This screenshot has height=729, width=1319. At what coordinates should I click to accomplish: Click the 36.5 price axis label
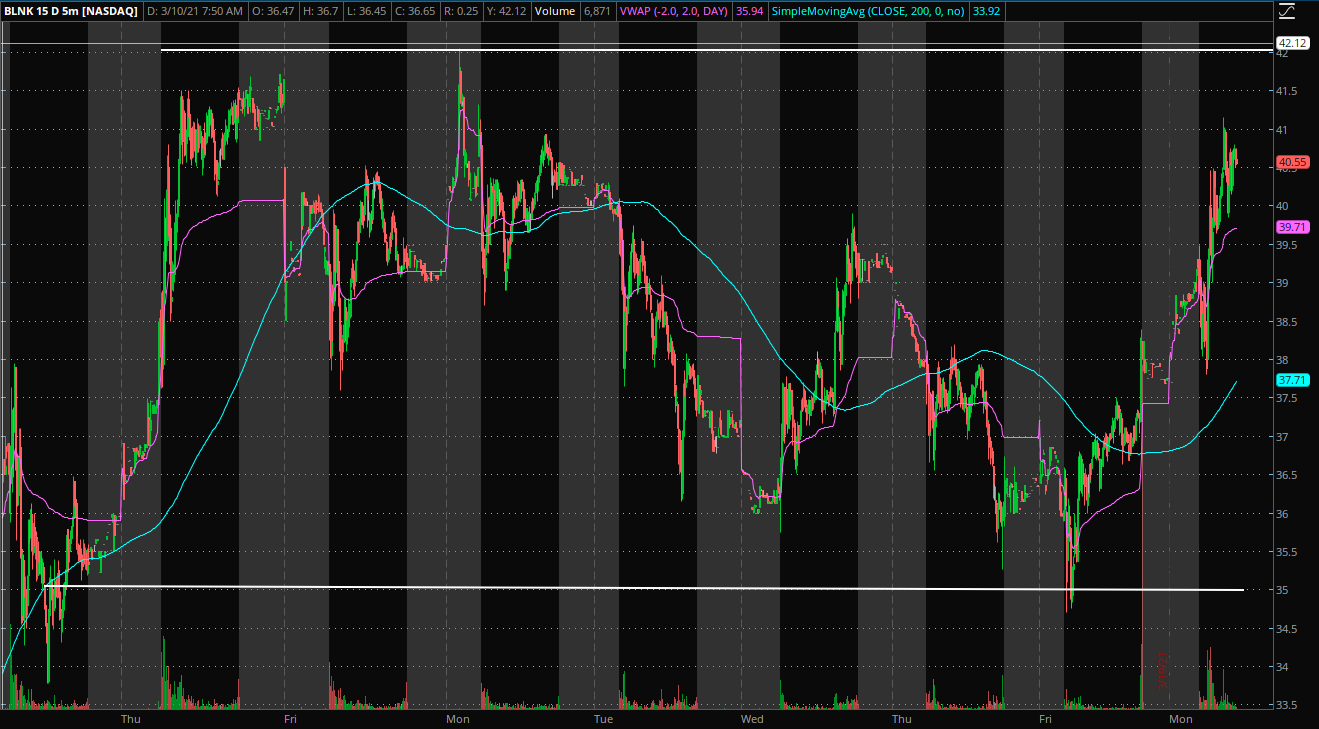(1287, 475)
